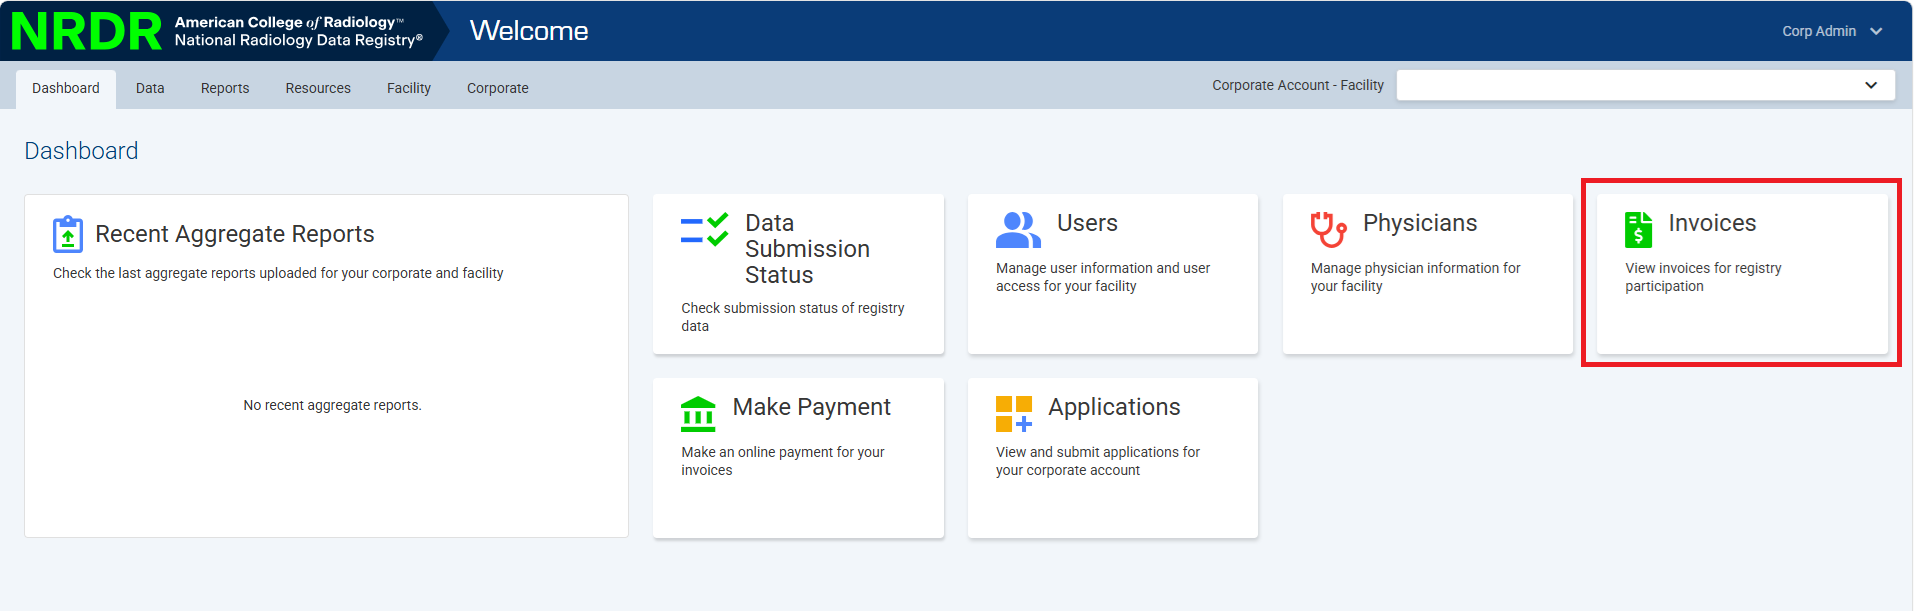The image size is (1915, 611).
Task: Open the Resources tab
Action: click(318, 88)
